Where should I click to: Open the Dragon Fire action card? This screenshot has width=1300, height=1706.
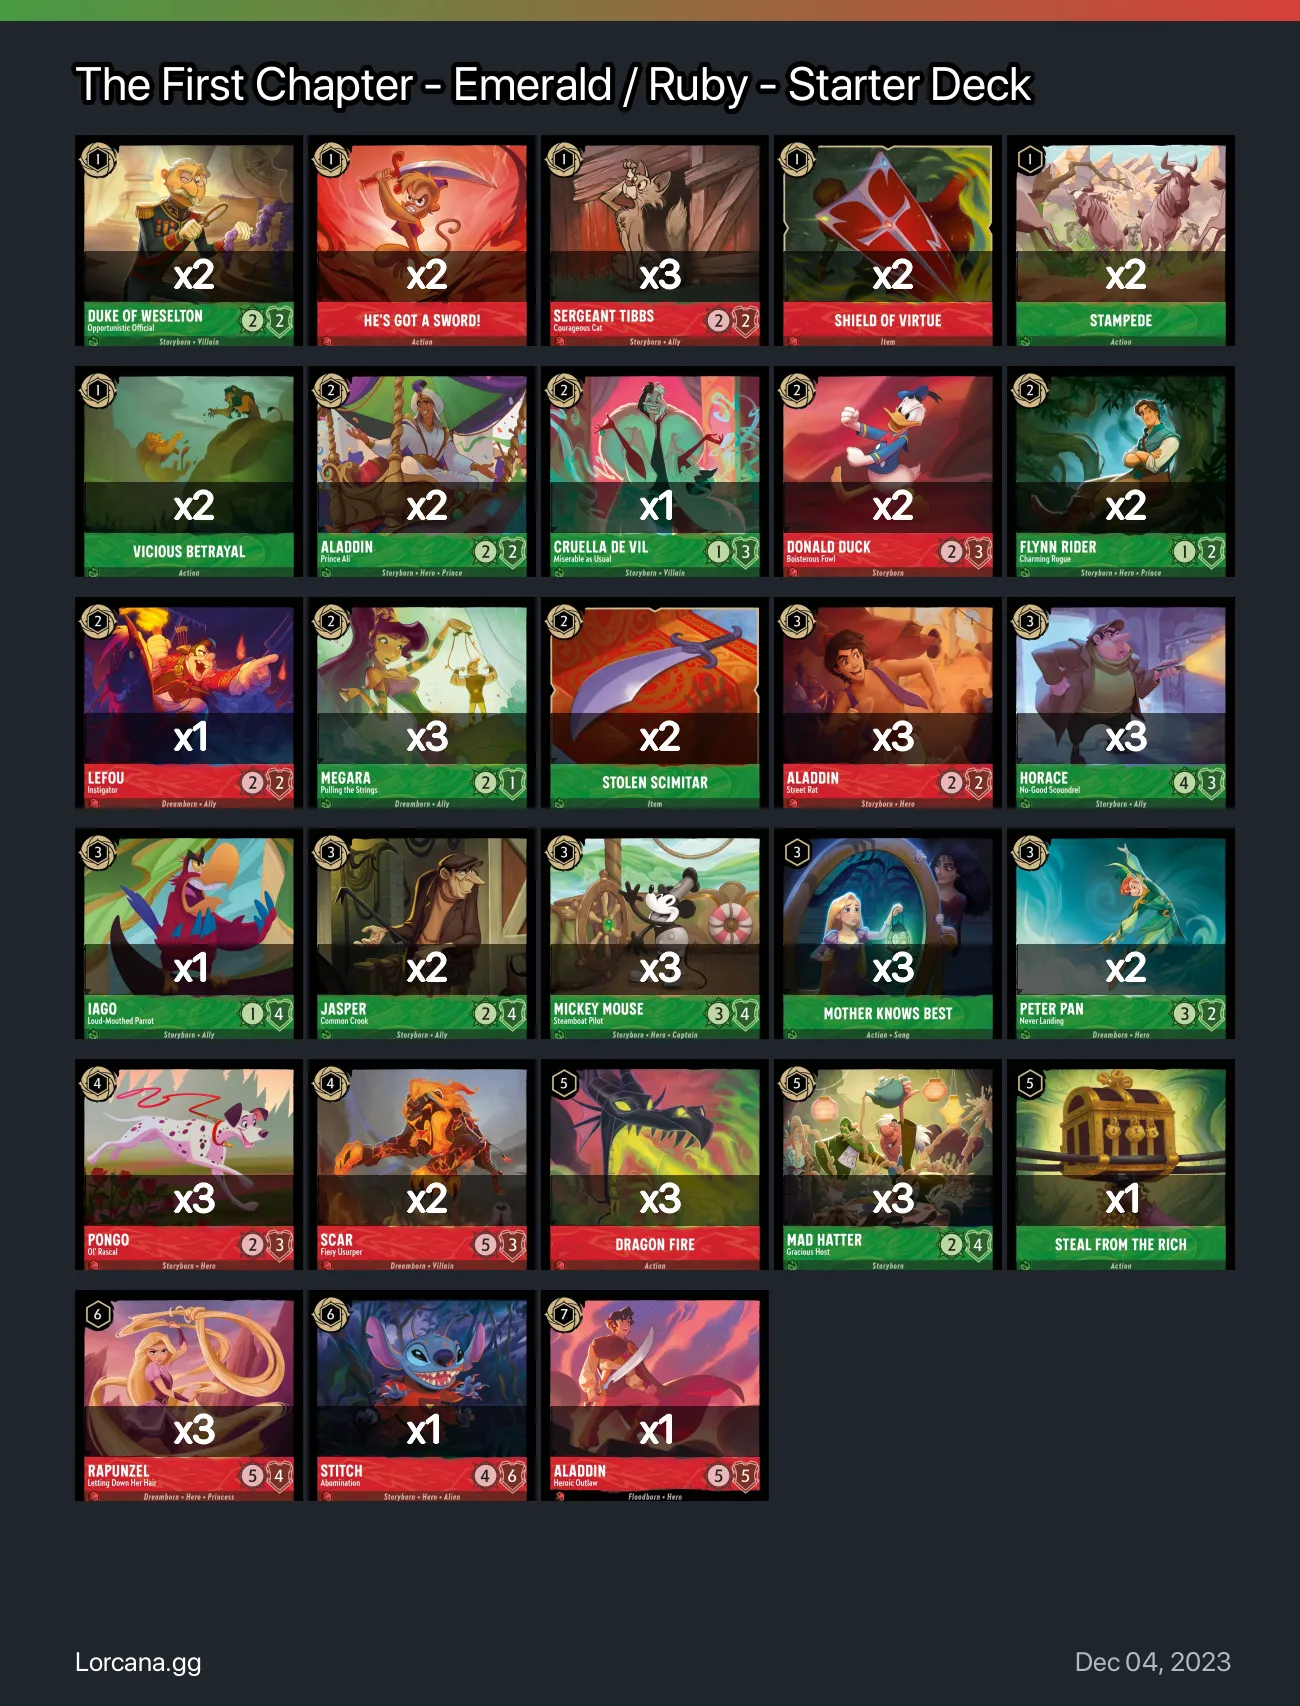point(655,1165)
